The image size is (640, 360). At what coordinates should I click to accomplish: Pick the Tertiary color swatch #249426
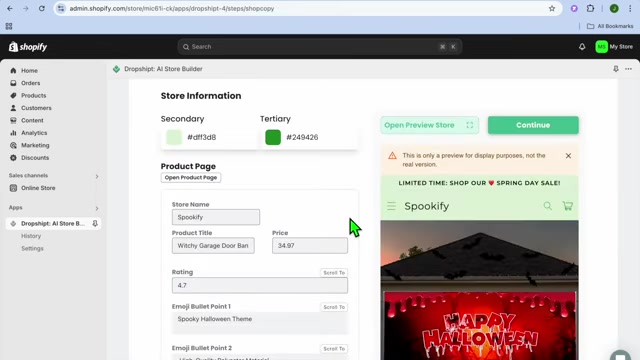point(273,137)
